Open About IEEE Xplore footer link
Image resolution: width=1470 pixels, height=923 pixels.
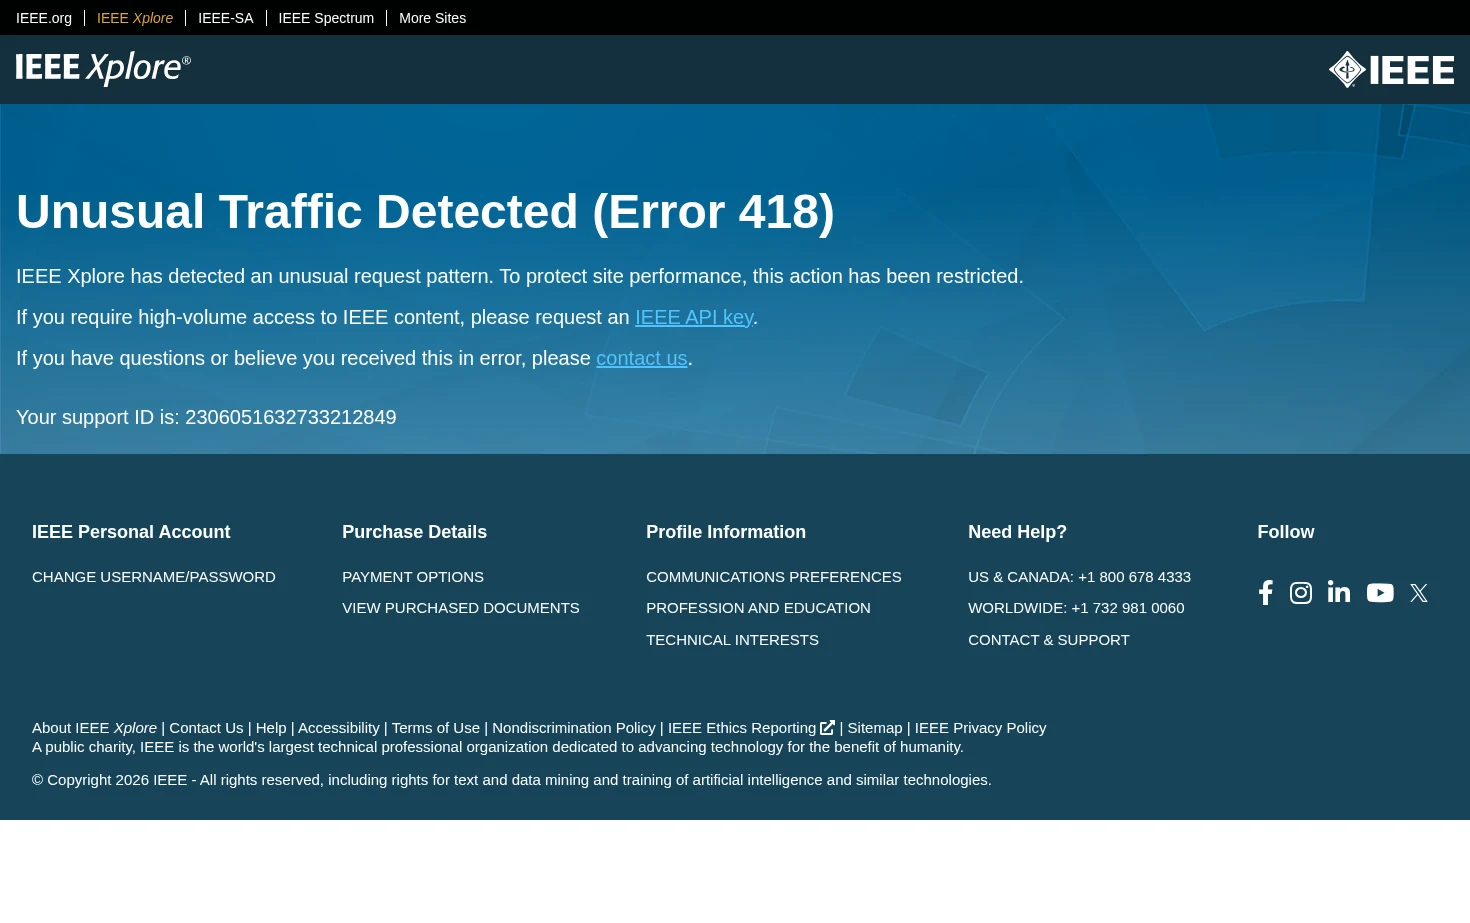[x=95, y=728]
